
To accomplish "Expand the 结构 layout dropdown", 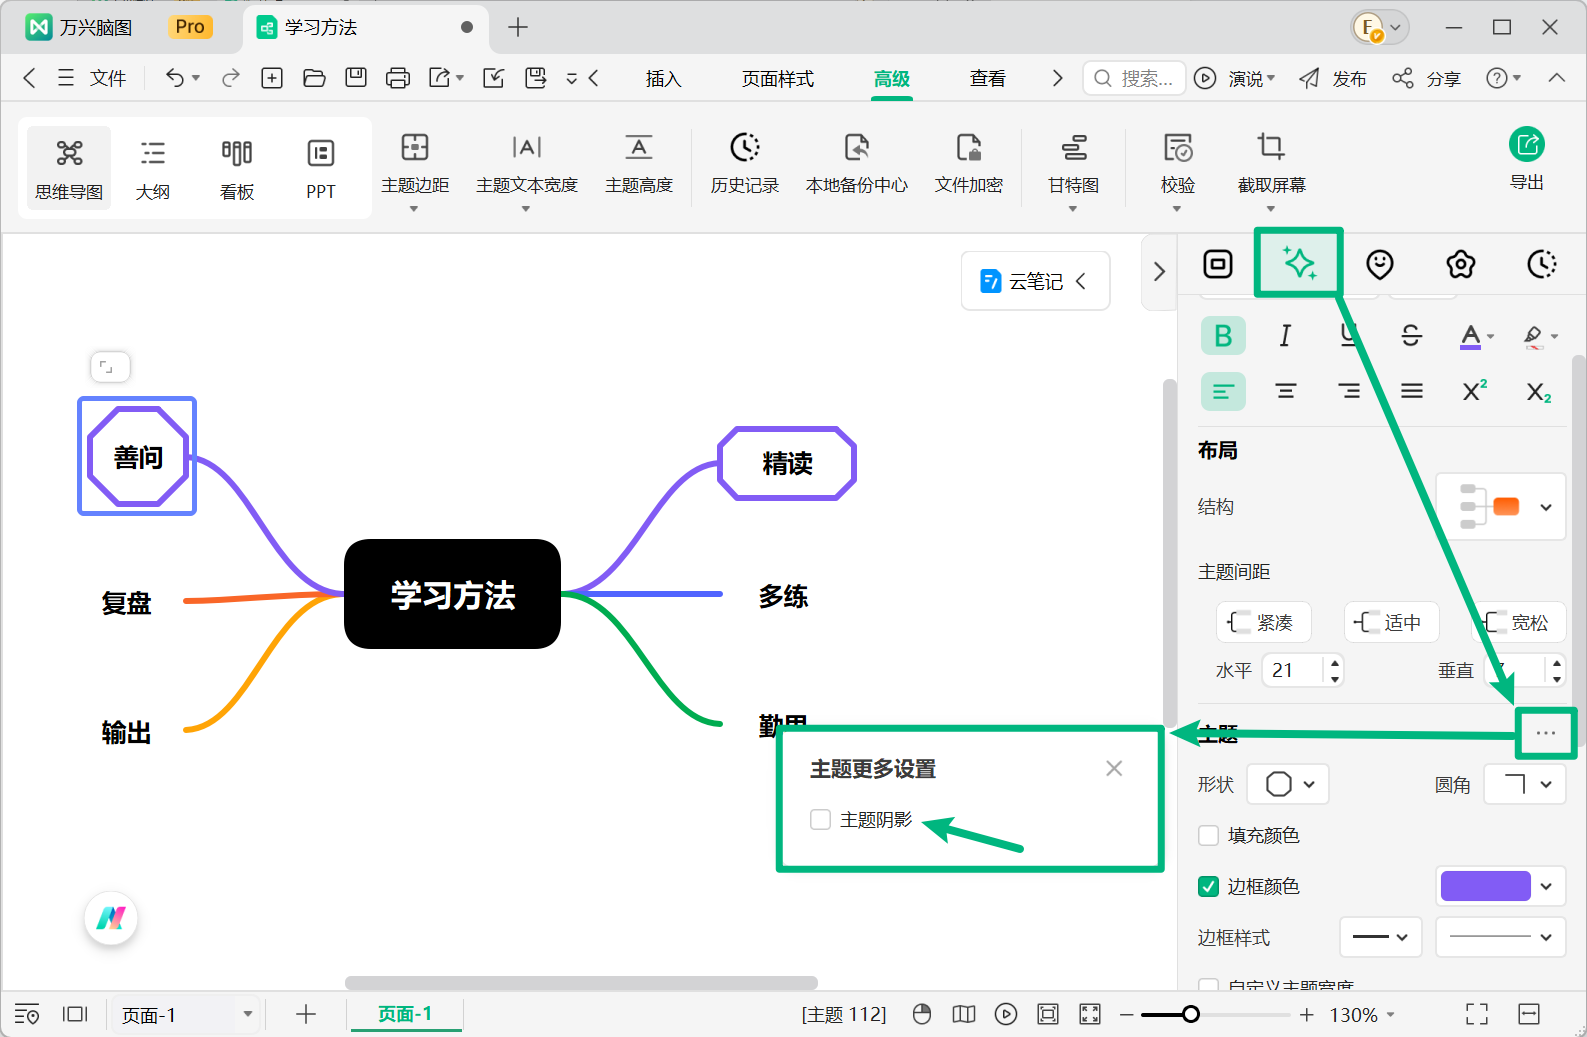I will coord(1501,507).
